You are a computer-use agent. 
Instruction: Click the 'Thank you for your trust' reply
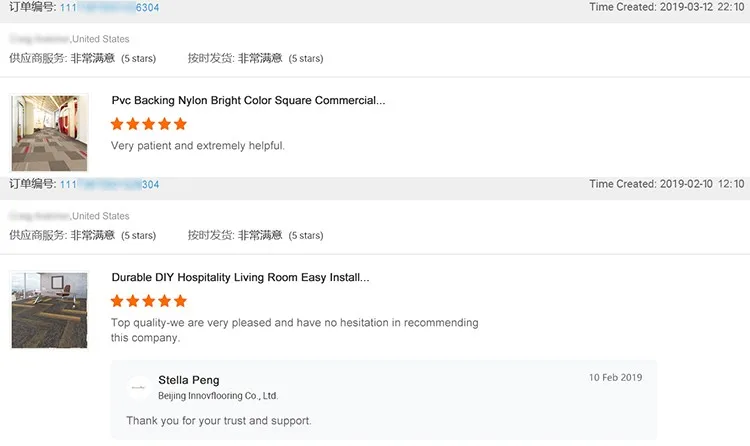point(219,421)
